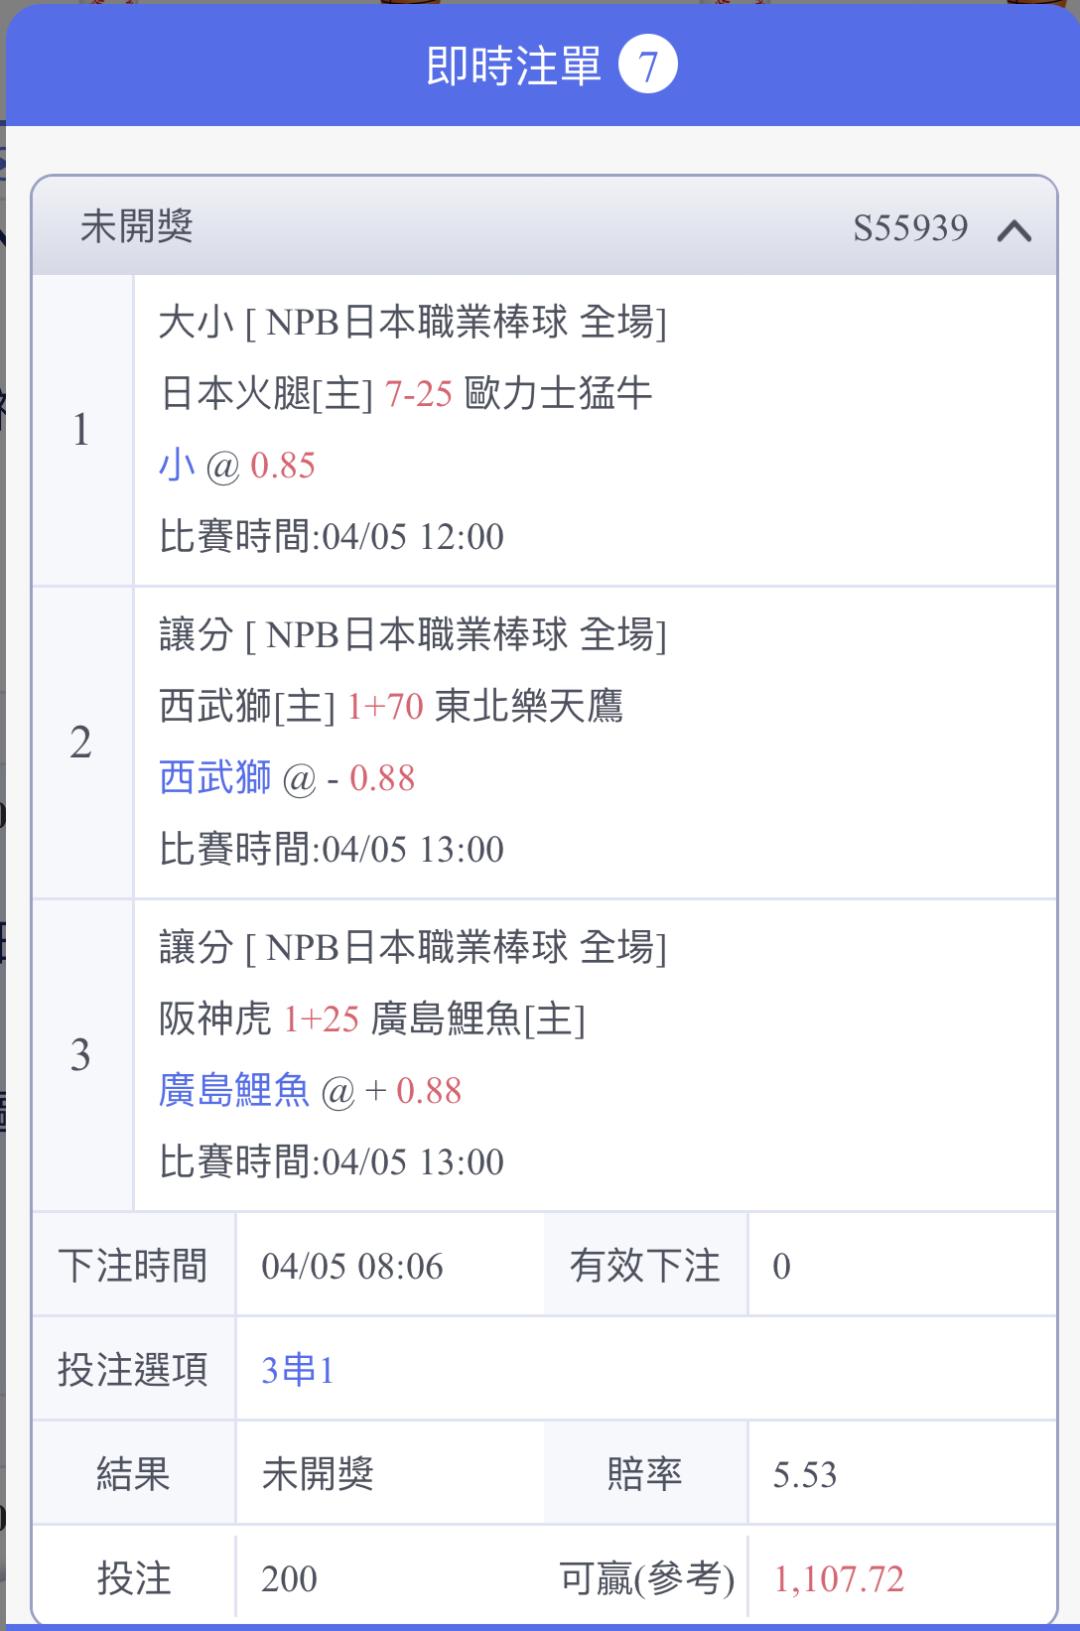Click the blue 廣島鯉魚 selection
The height and width of the screenshot is (1631, 1080).
(x=234, y=1090)
